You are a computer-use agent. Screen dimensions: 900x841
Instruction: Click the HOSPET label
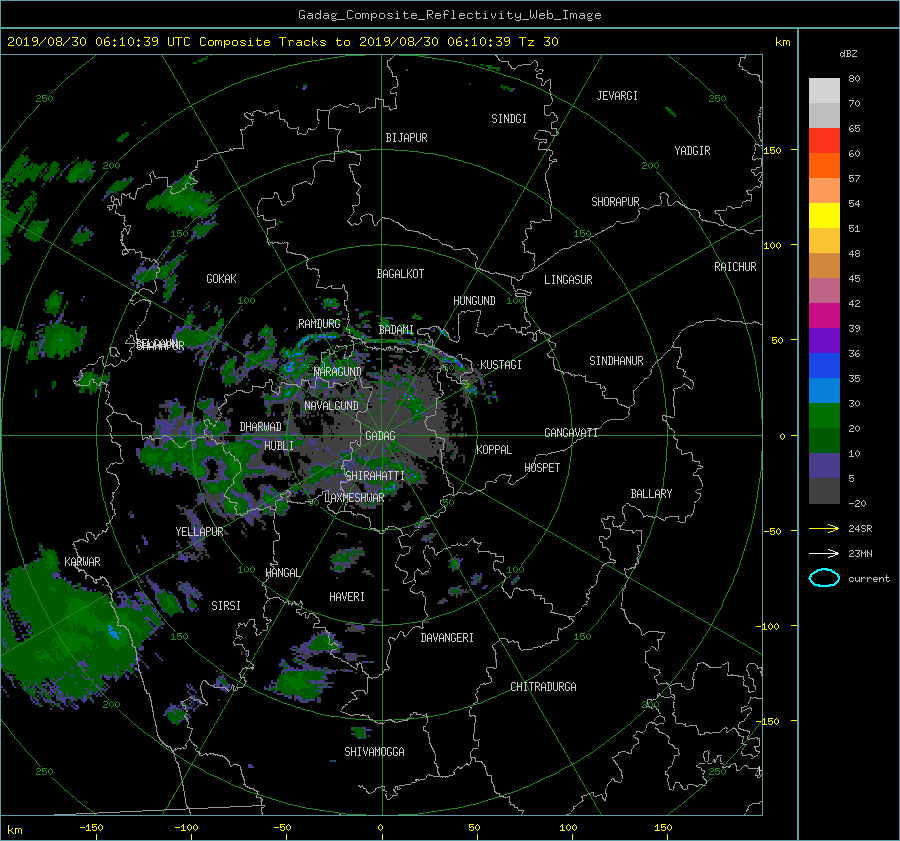542,468
